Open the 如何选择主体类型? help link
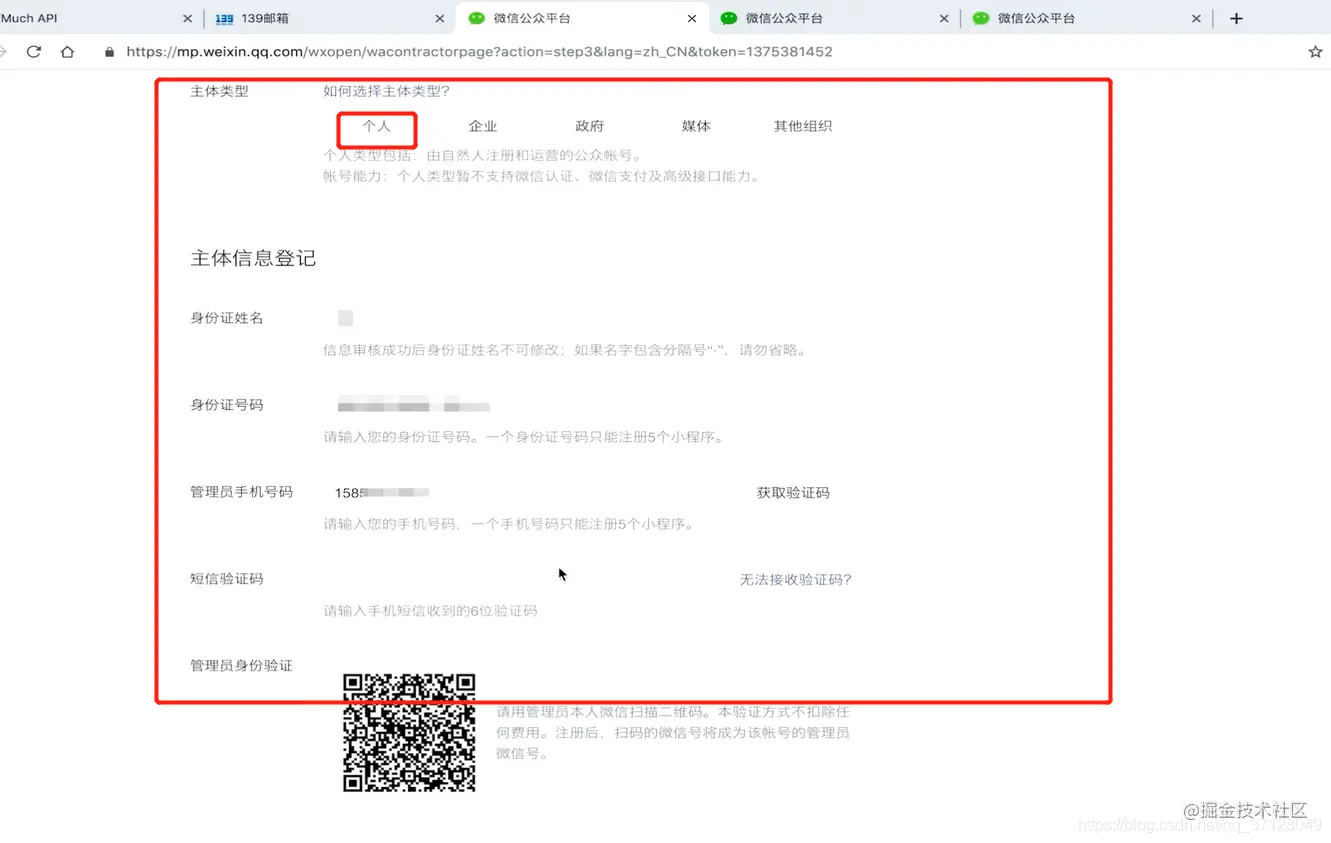Viewport: 1331px width, 843px height. 386,91
